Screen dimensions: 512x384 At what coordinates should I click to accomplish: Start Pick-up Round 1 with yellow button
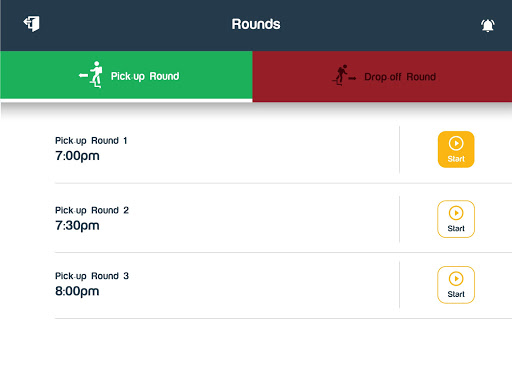click(456, 149)
